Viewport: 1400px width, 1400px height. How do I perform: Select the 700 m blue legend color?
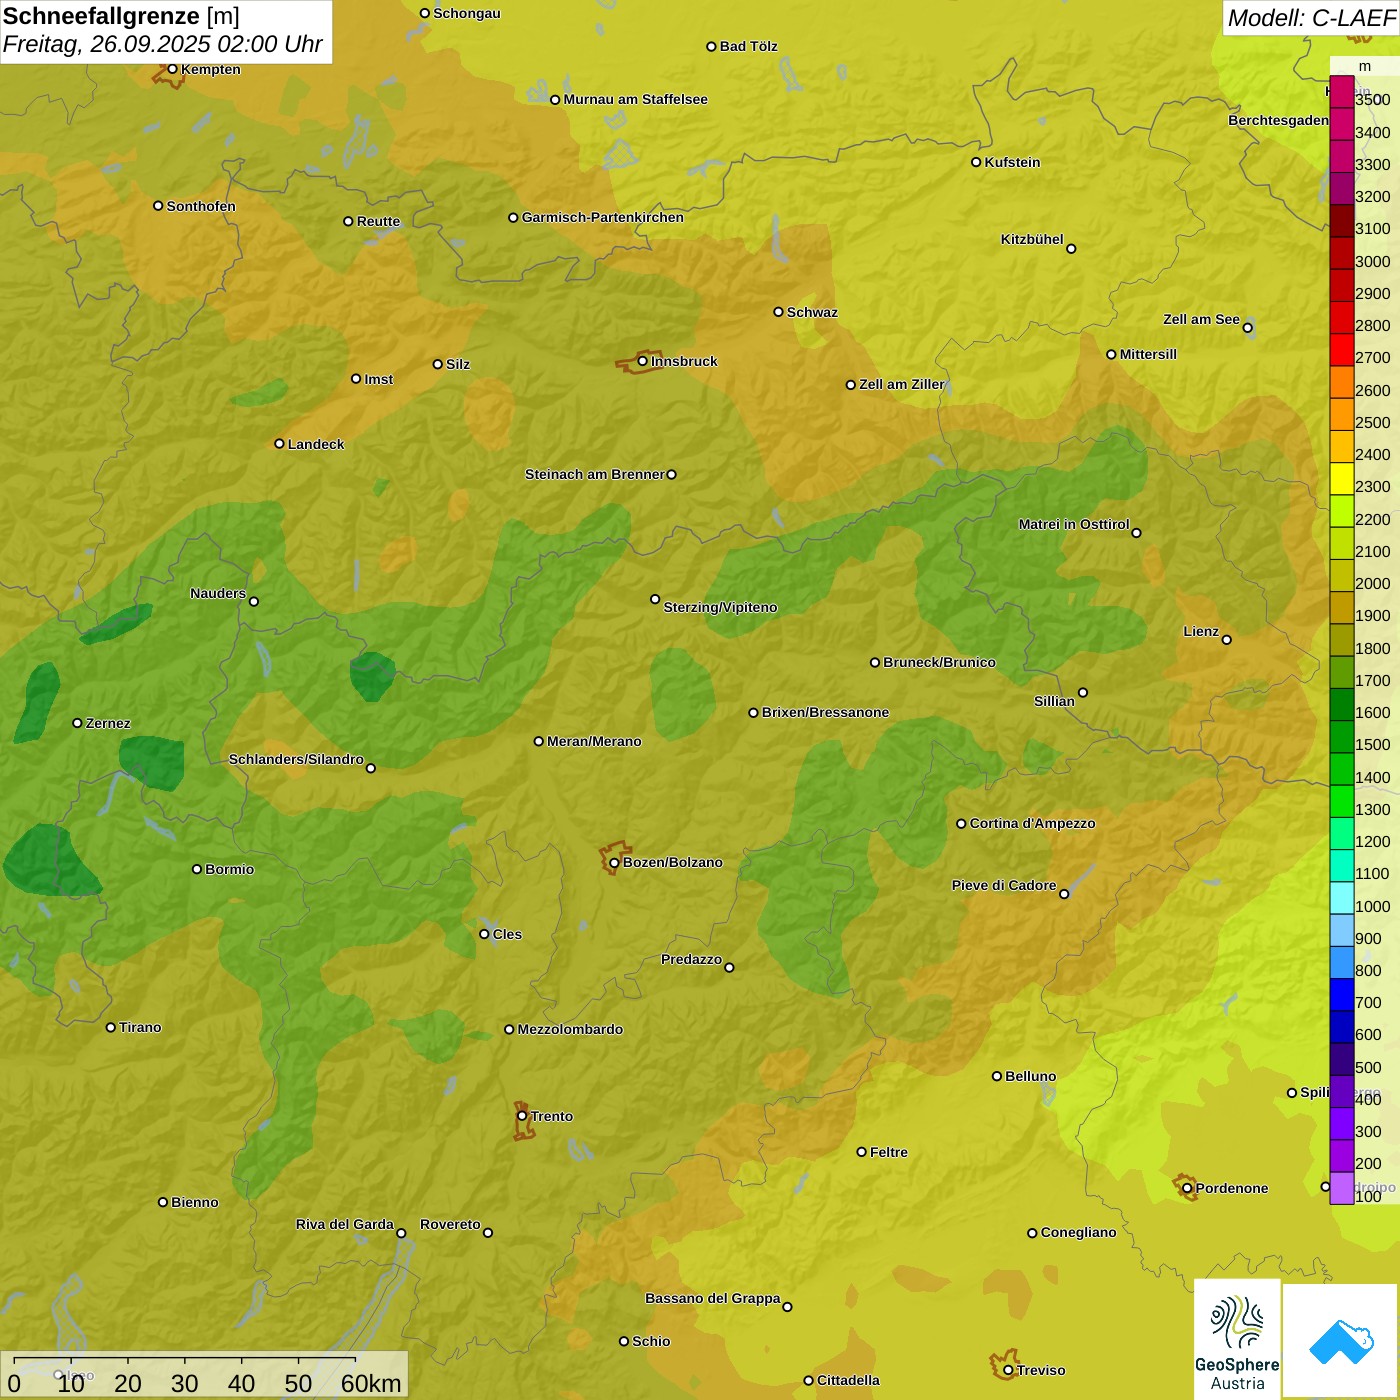coord(1342,995)
